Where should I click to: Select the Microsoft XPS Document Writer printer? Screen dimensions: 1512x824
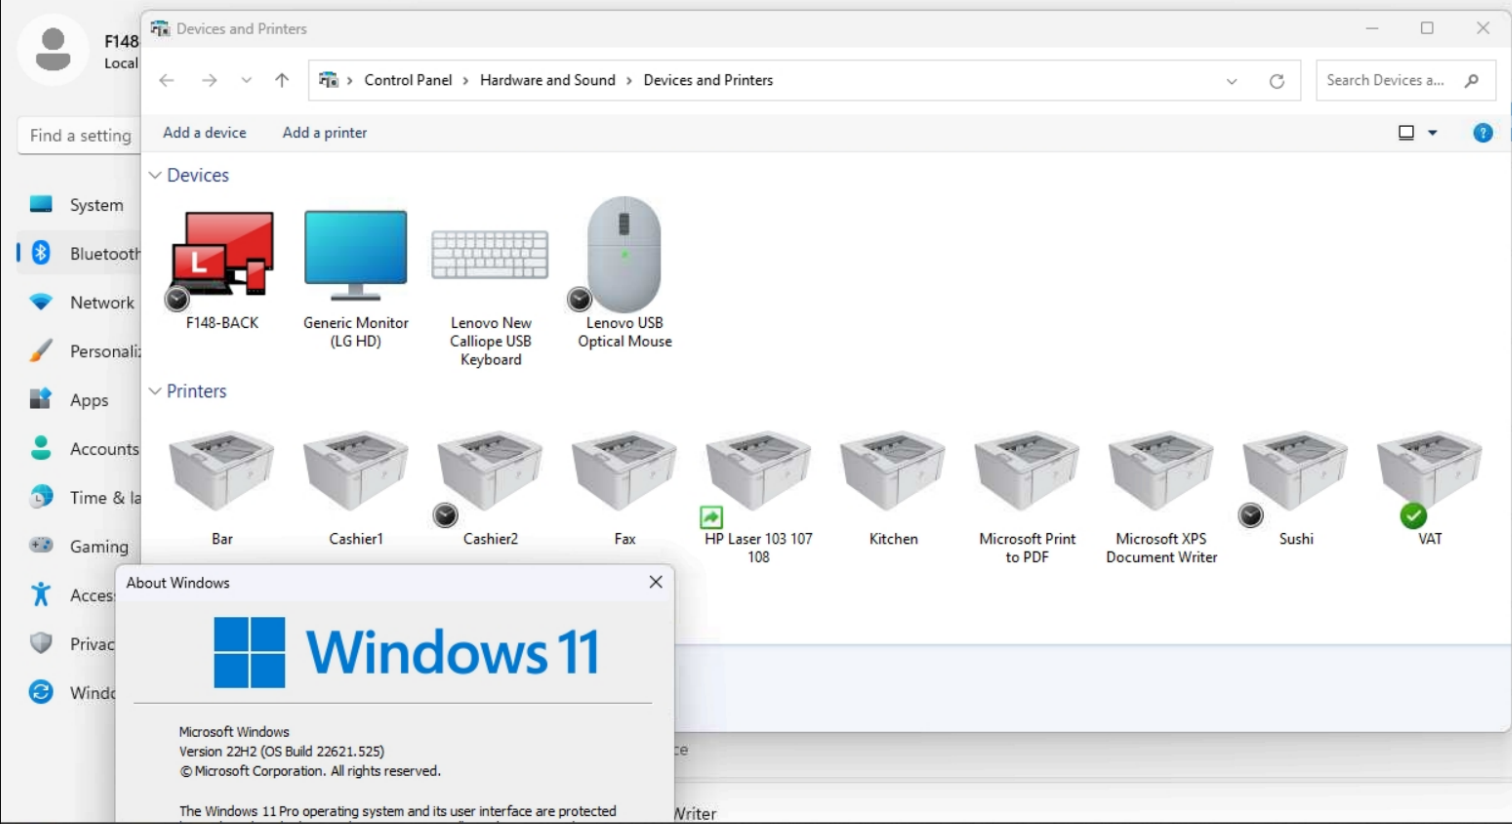point(1161,498)
